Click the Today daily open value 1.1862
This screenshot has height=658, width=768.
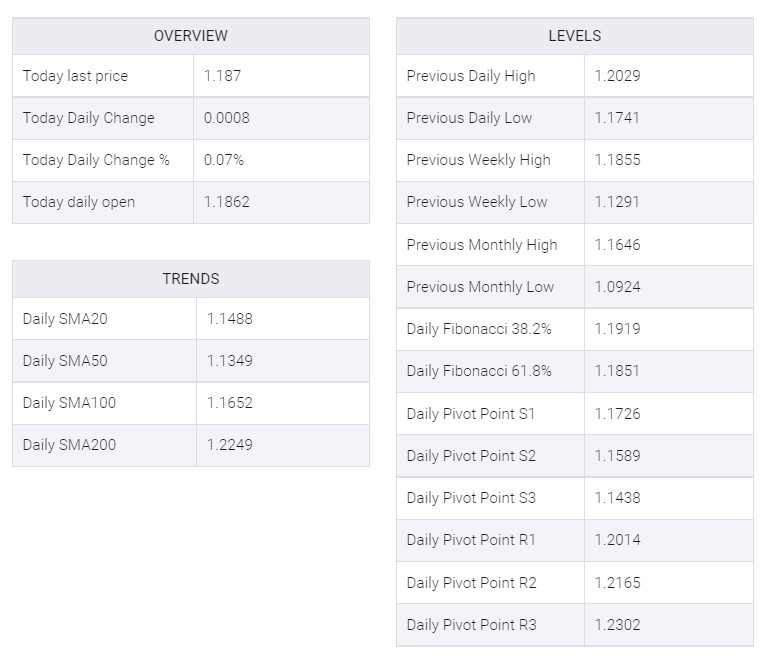tap(227, 202)
